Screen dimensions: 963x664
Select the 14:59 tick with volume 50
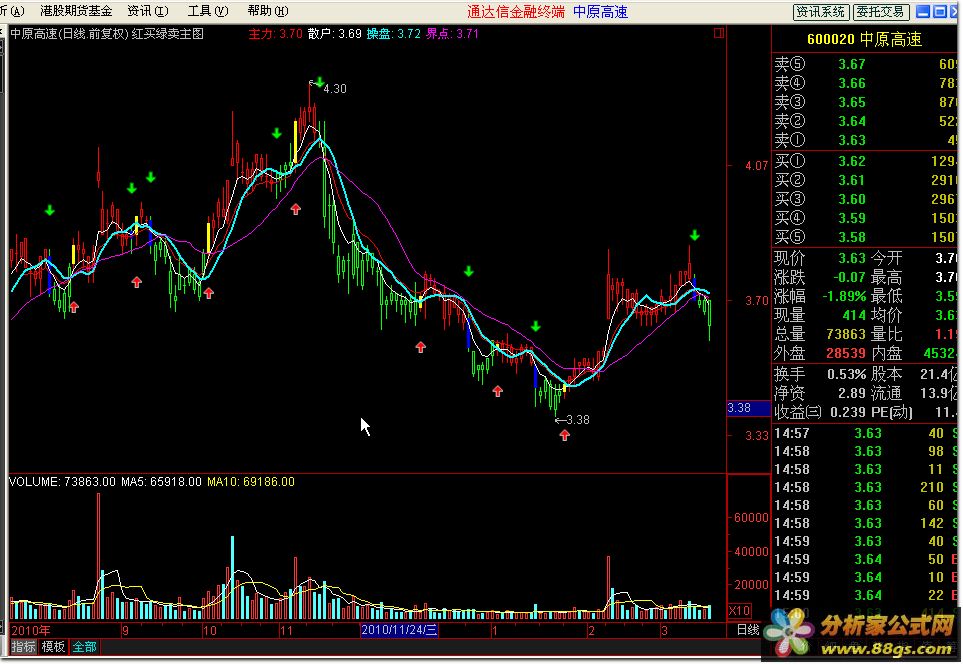click(x=865, y=560)
